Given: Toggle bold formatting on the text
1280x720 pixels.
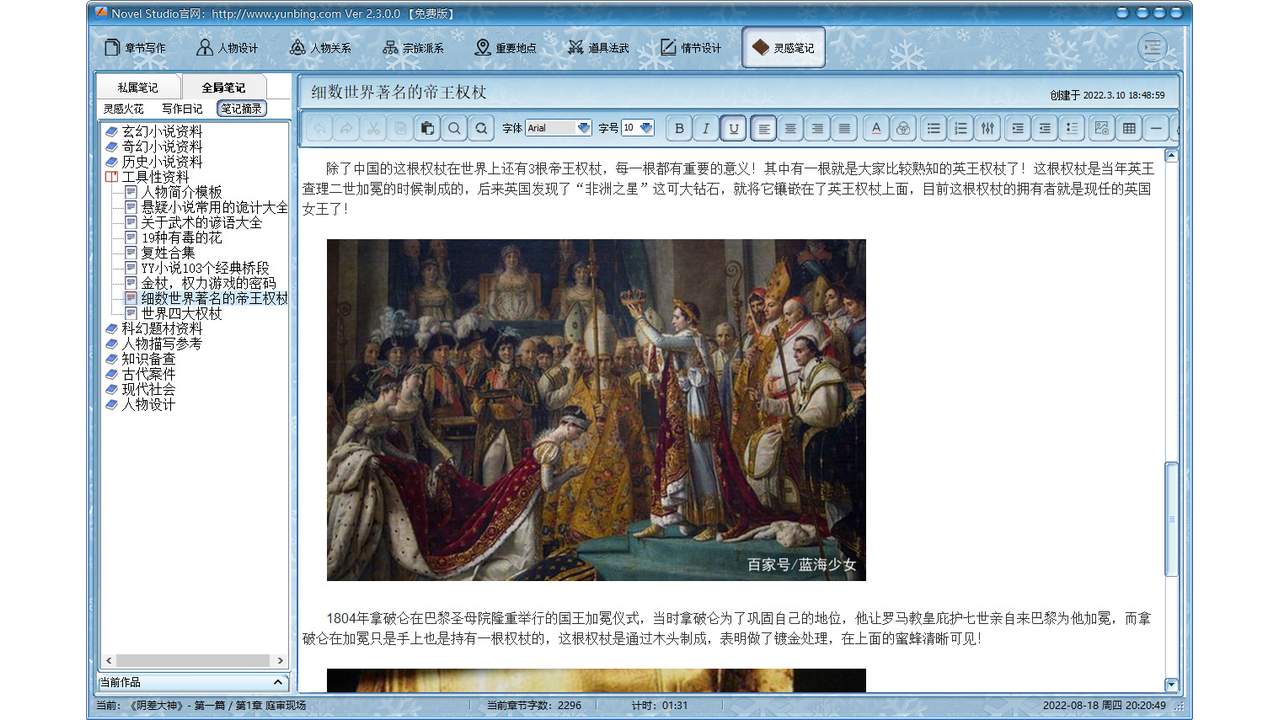Looking at the screenshot, I should coord(678,128).
